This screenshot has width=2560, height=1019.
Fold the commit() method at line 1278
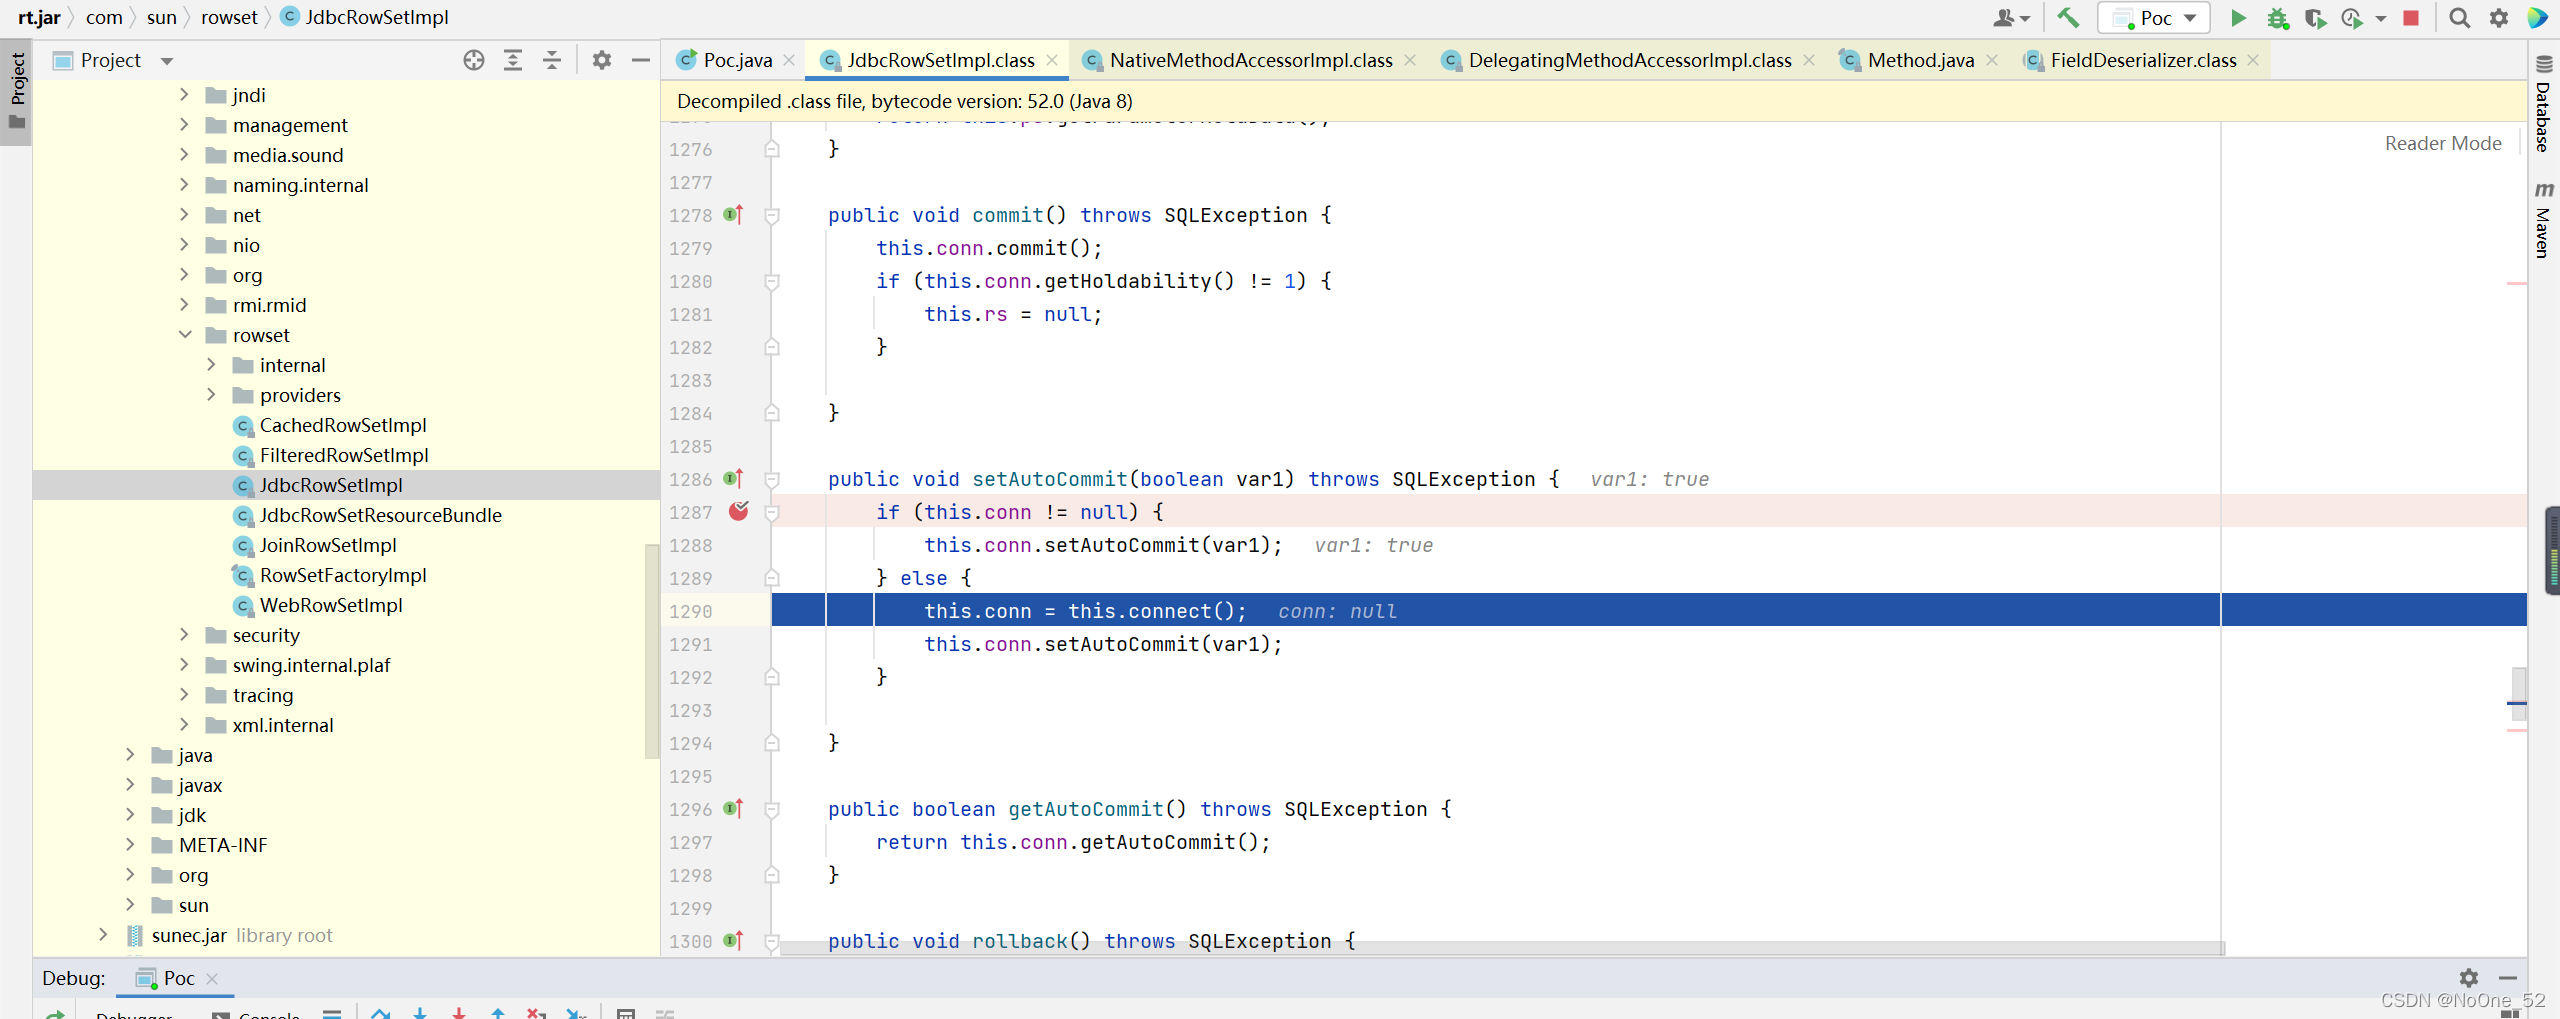(772, 216)
